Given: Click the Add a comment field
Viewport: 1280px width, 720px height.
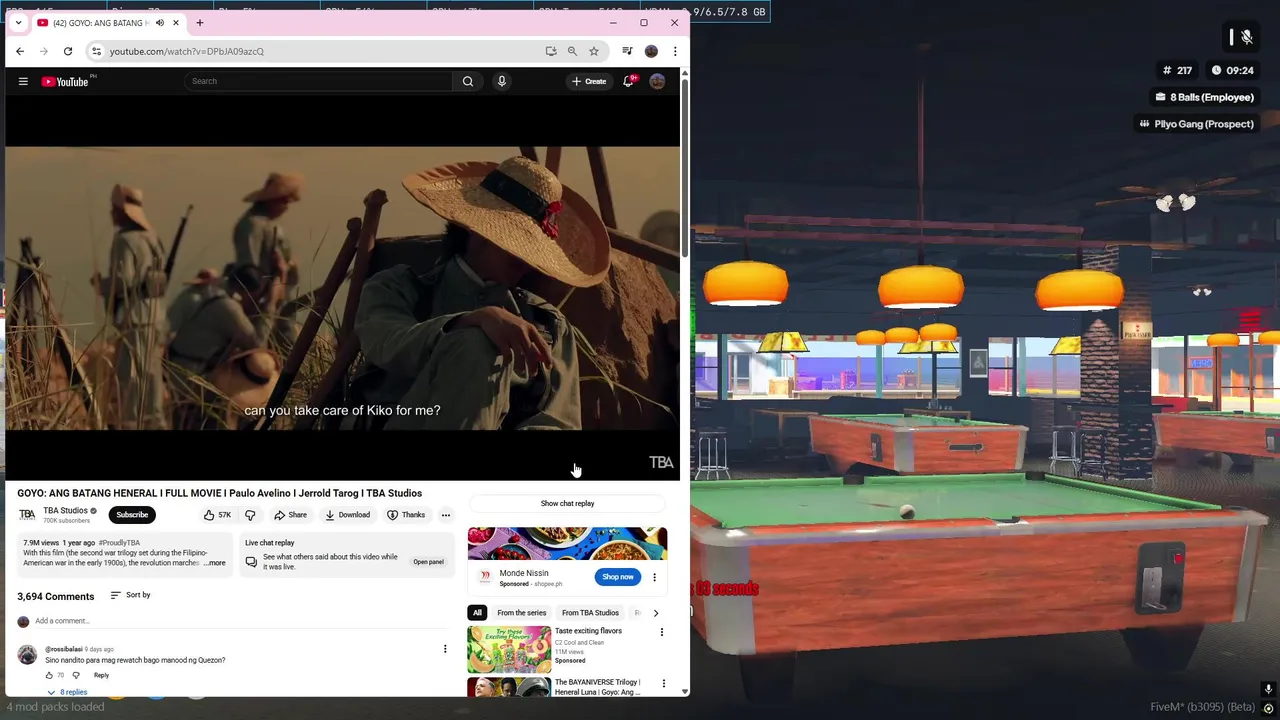Looking at the screenshot, I should pos(240,621).
